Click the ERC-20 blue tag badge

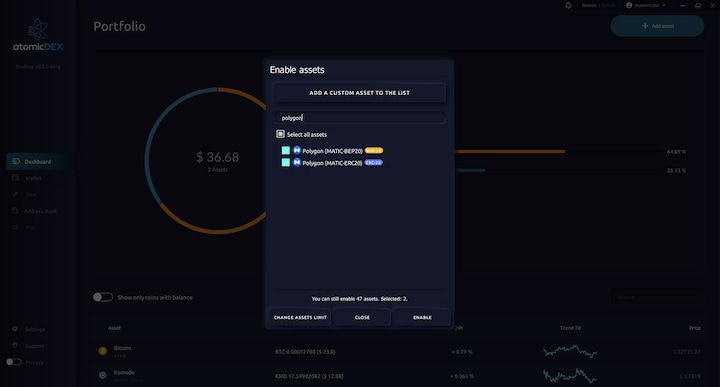tap(374, 163)
